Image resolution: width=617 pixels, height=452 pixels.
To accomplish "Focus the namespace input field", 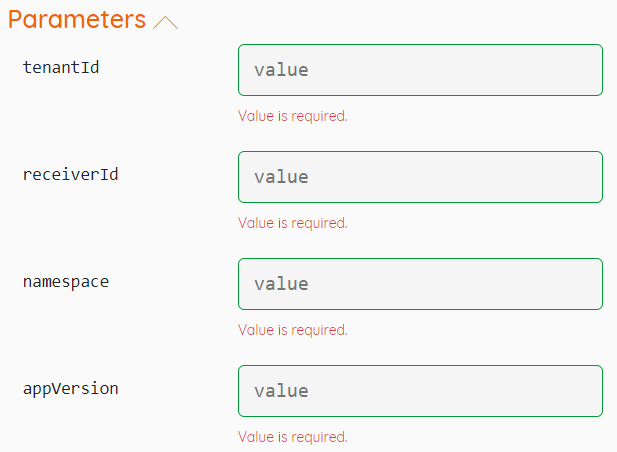I will [x=420, y=284].
